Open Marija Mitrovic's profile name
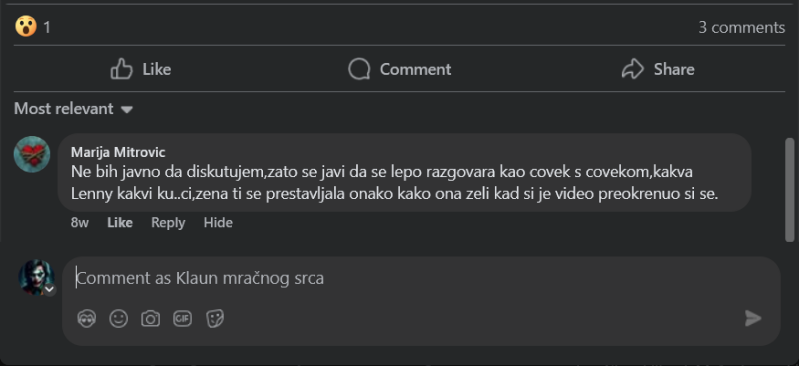Image resolution: width=799 pixels, height=366 pixels. (x=118, y=152)
